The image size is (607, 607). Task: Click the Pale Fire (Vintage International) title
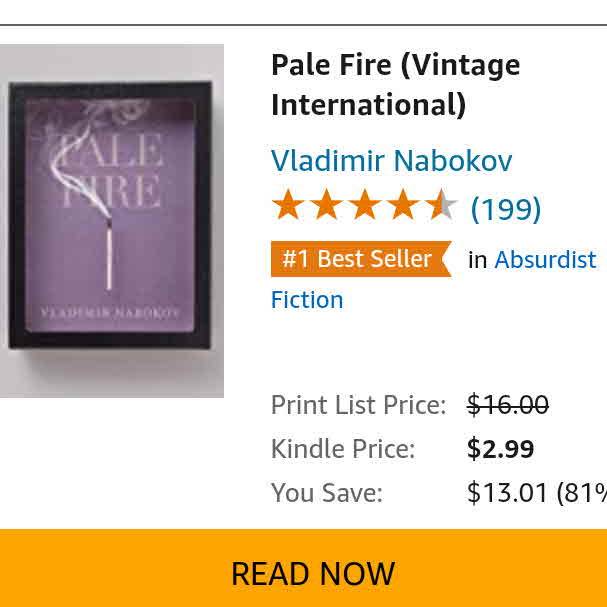point(395,85)
